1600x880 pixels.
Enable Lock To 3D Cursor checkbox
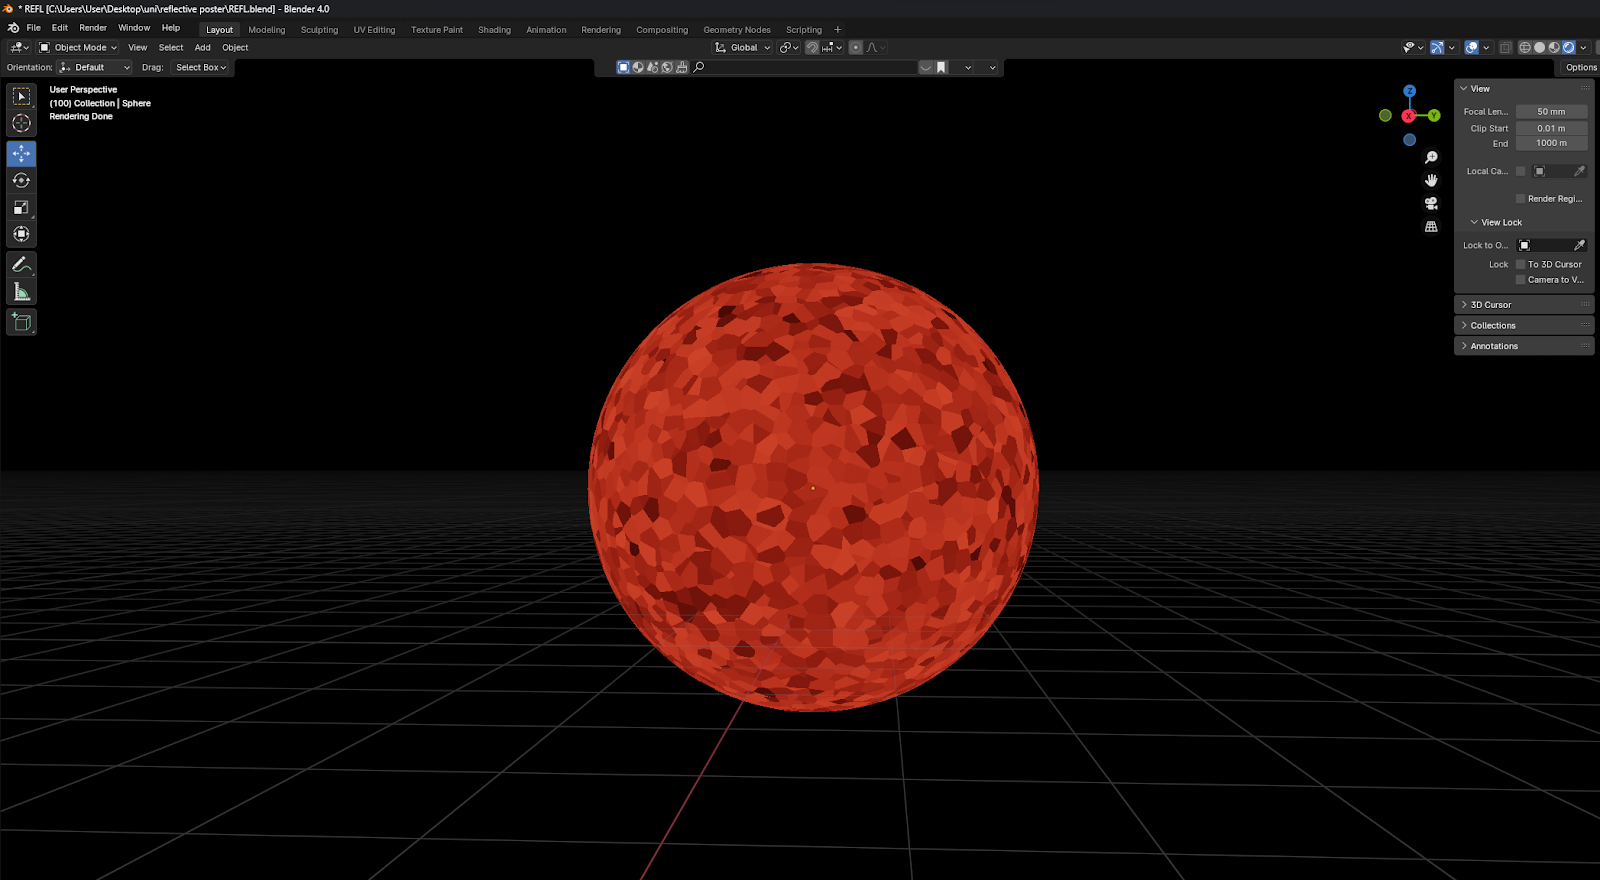[x=1521, y=265]
